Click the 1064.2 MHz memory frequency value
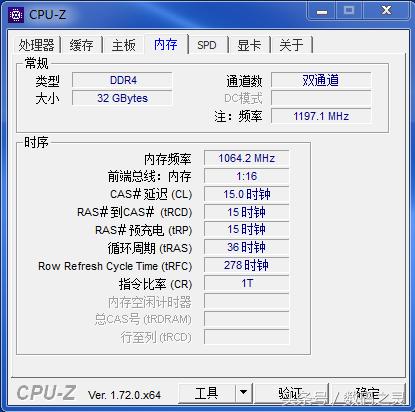415x412 pixels. 247,158
